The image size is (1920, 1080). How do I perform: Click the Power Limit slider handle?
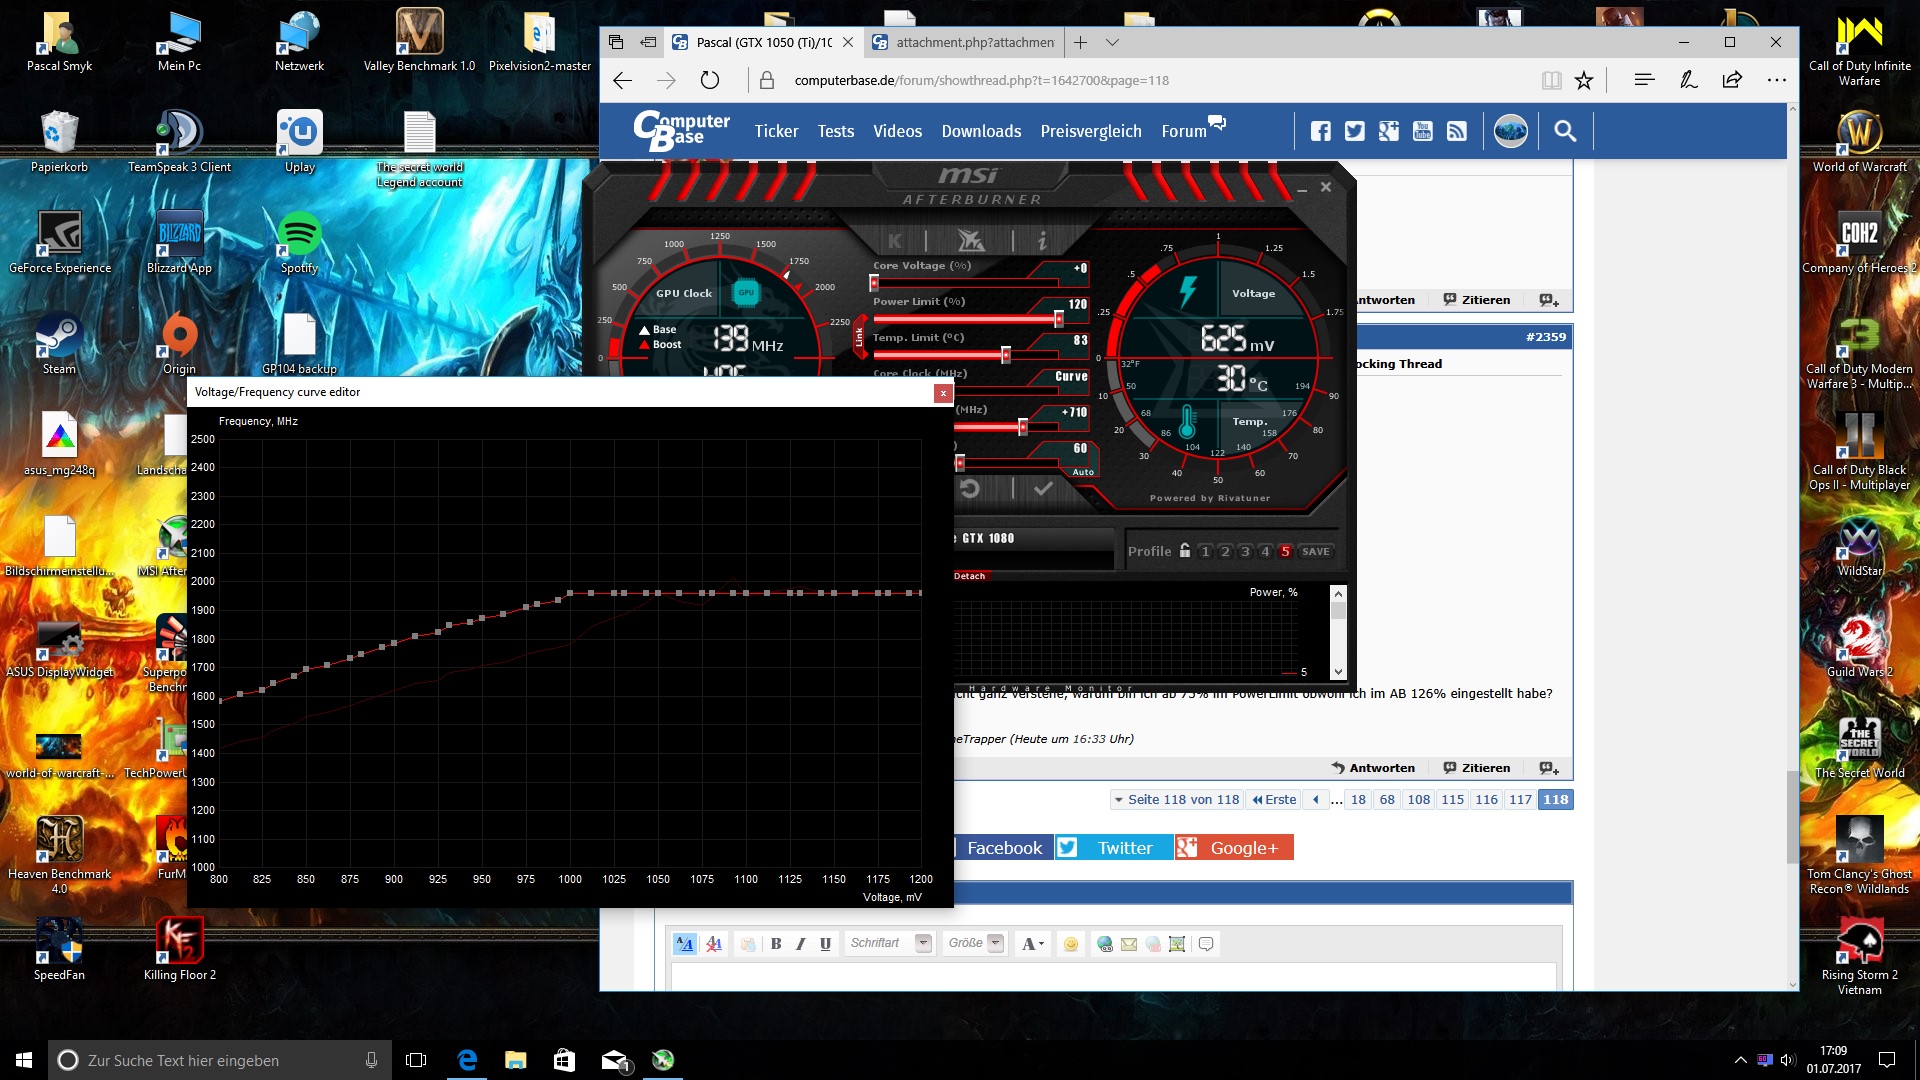[1058, 319]
